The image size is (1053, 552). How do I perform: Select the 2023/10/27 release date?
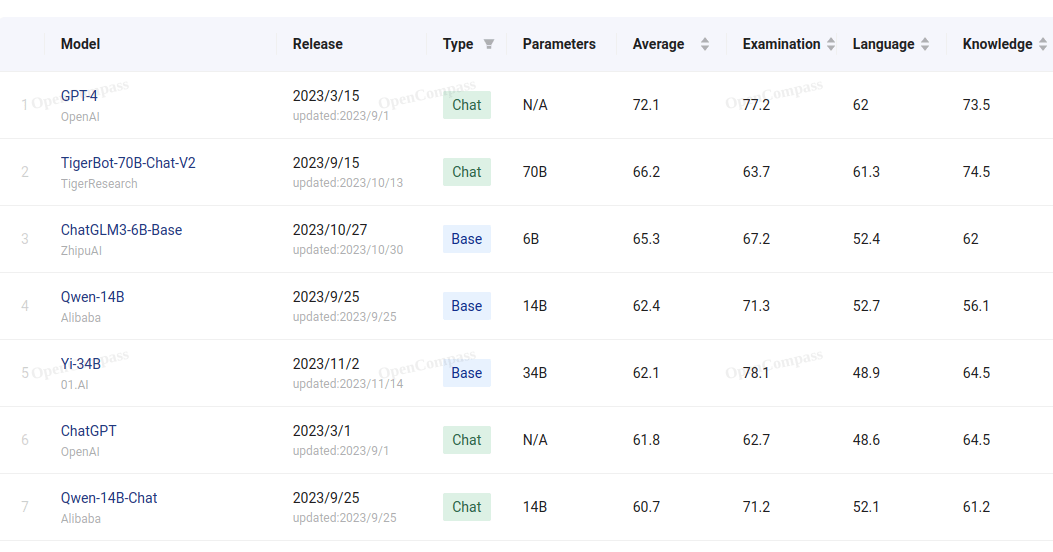[x=330, y=230]
